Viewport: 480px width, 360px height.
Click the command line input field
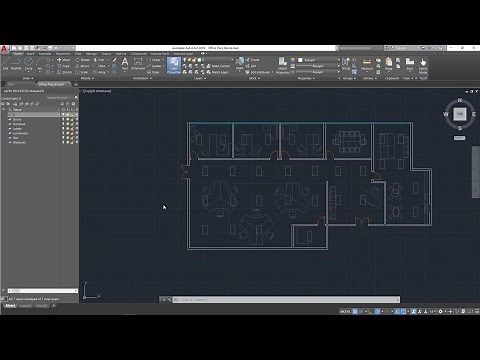(287, 300)
